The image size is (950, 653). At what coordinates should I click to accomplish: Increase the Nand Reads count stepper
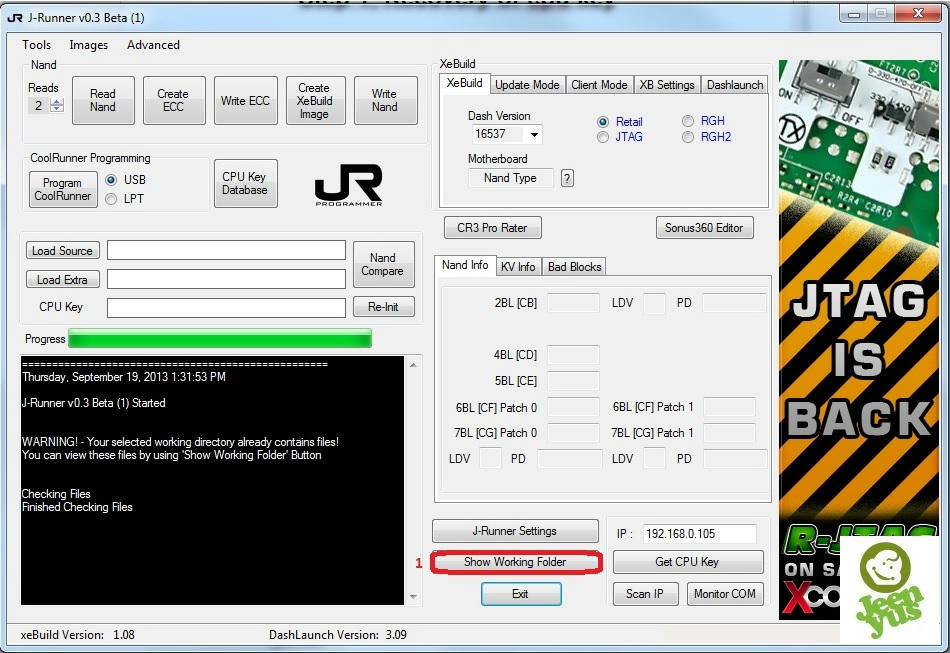57,102
